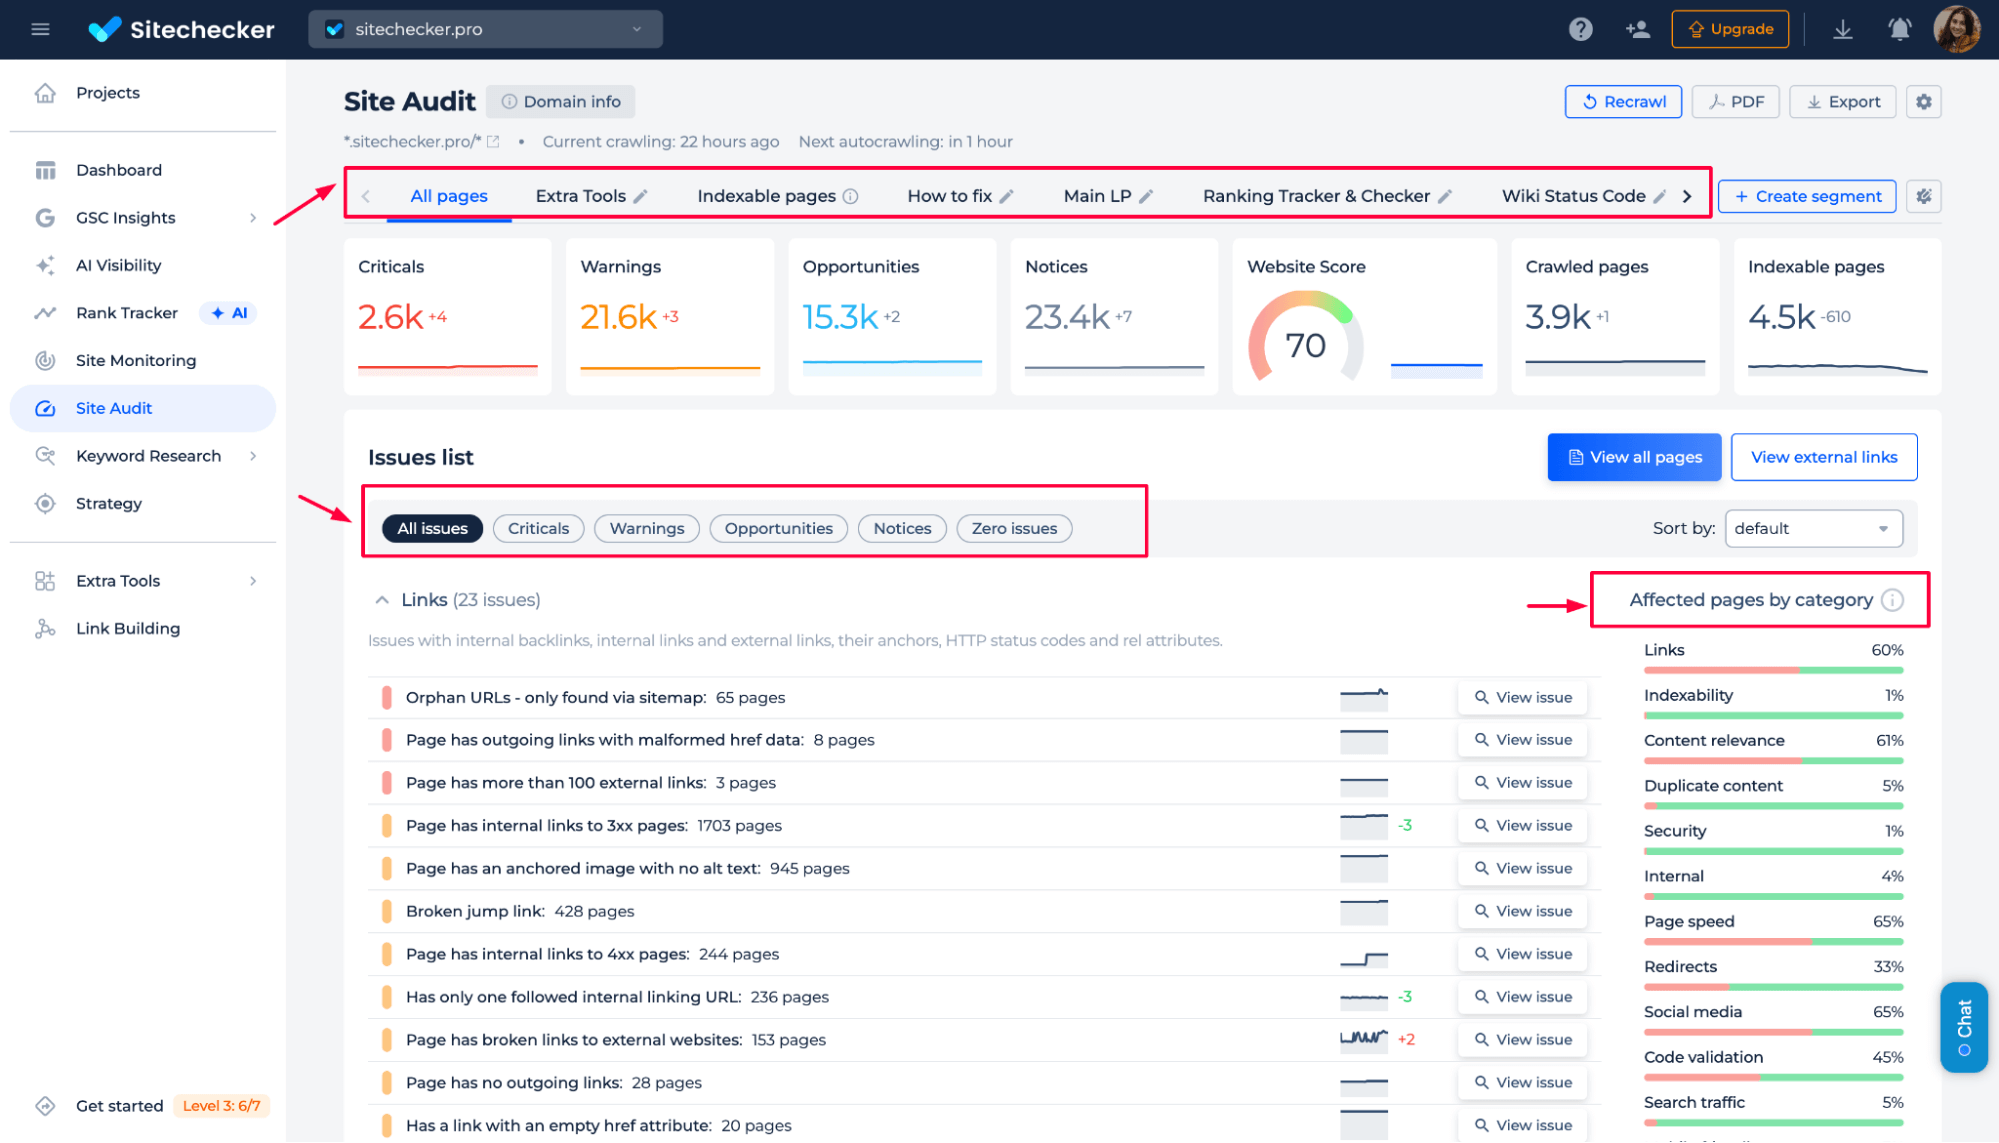Viewport: 1999px width, 1143px height.
Task: Click the Recrawl button
Action: (x=1623, y=101)
